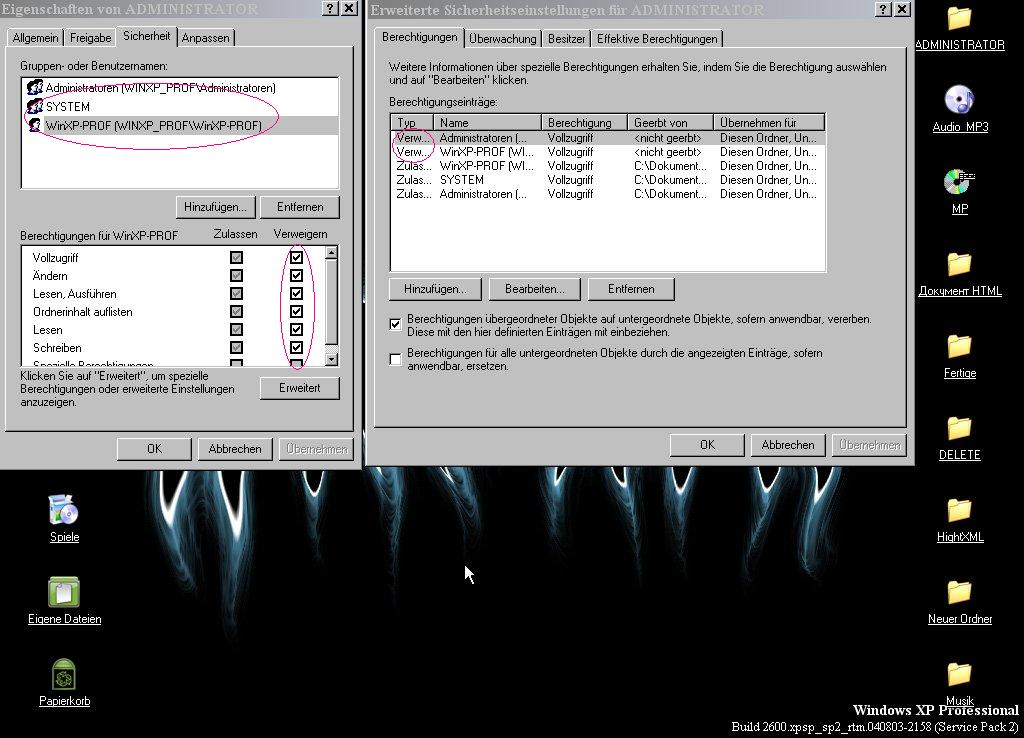Sort entries by the Berechtigung column header

coord(584,123)
